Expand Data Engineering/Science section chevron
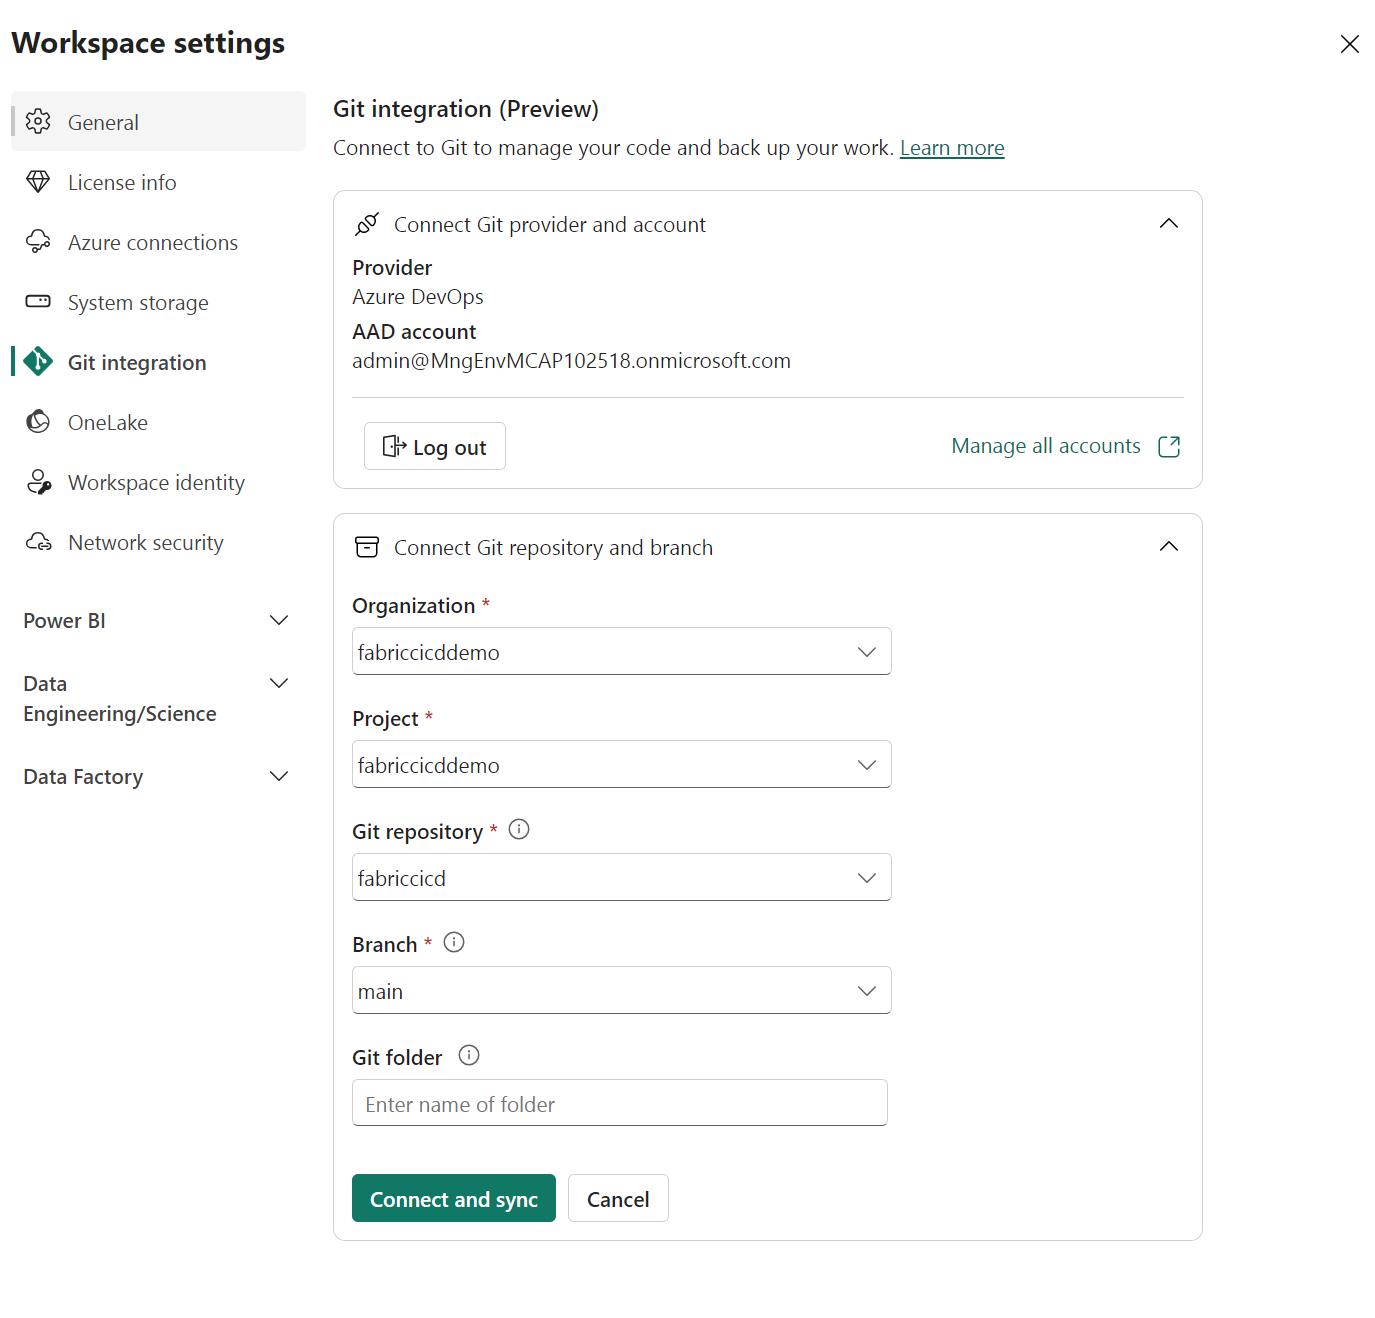1375x1318 pixels. click(279, 683)
